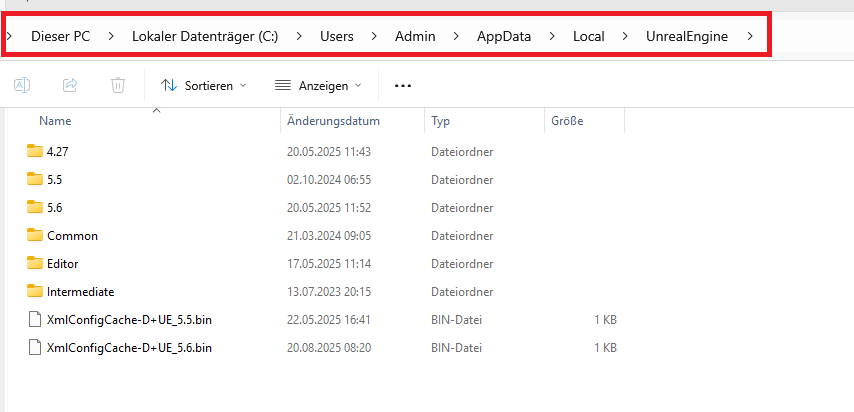The height and width of the screenshot is (412, 854).
Task: Select XmlConfigCache-D+UE_5.6.bin file
Action: point(129,348)
